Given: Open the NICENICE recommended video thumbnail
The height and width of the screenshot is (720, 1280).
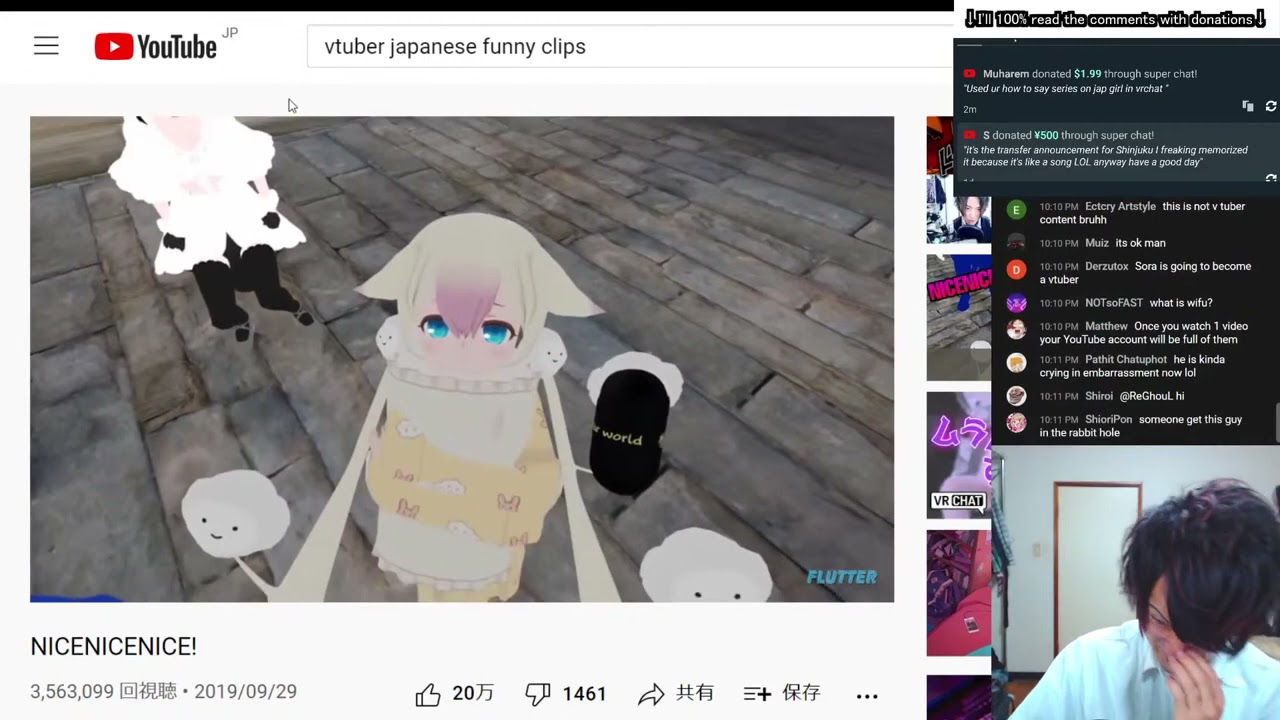Looking at the screenshot, I should [958, 317].
